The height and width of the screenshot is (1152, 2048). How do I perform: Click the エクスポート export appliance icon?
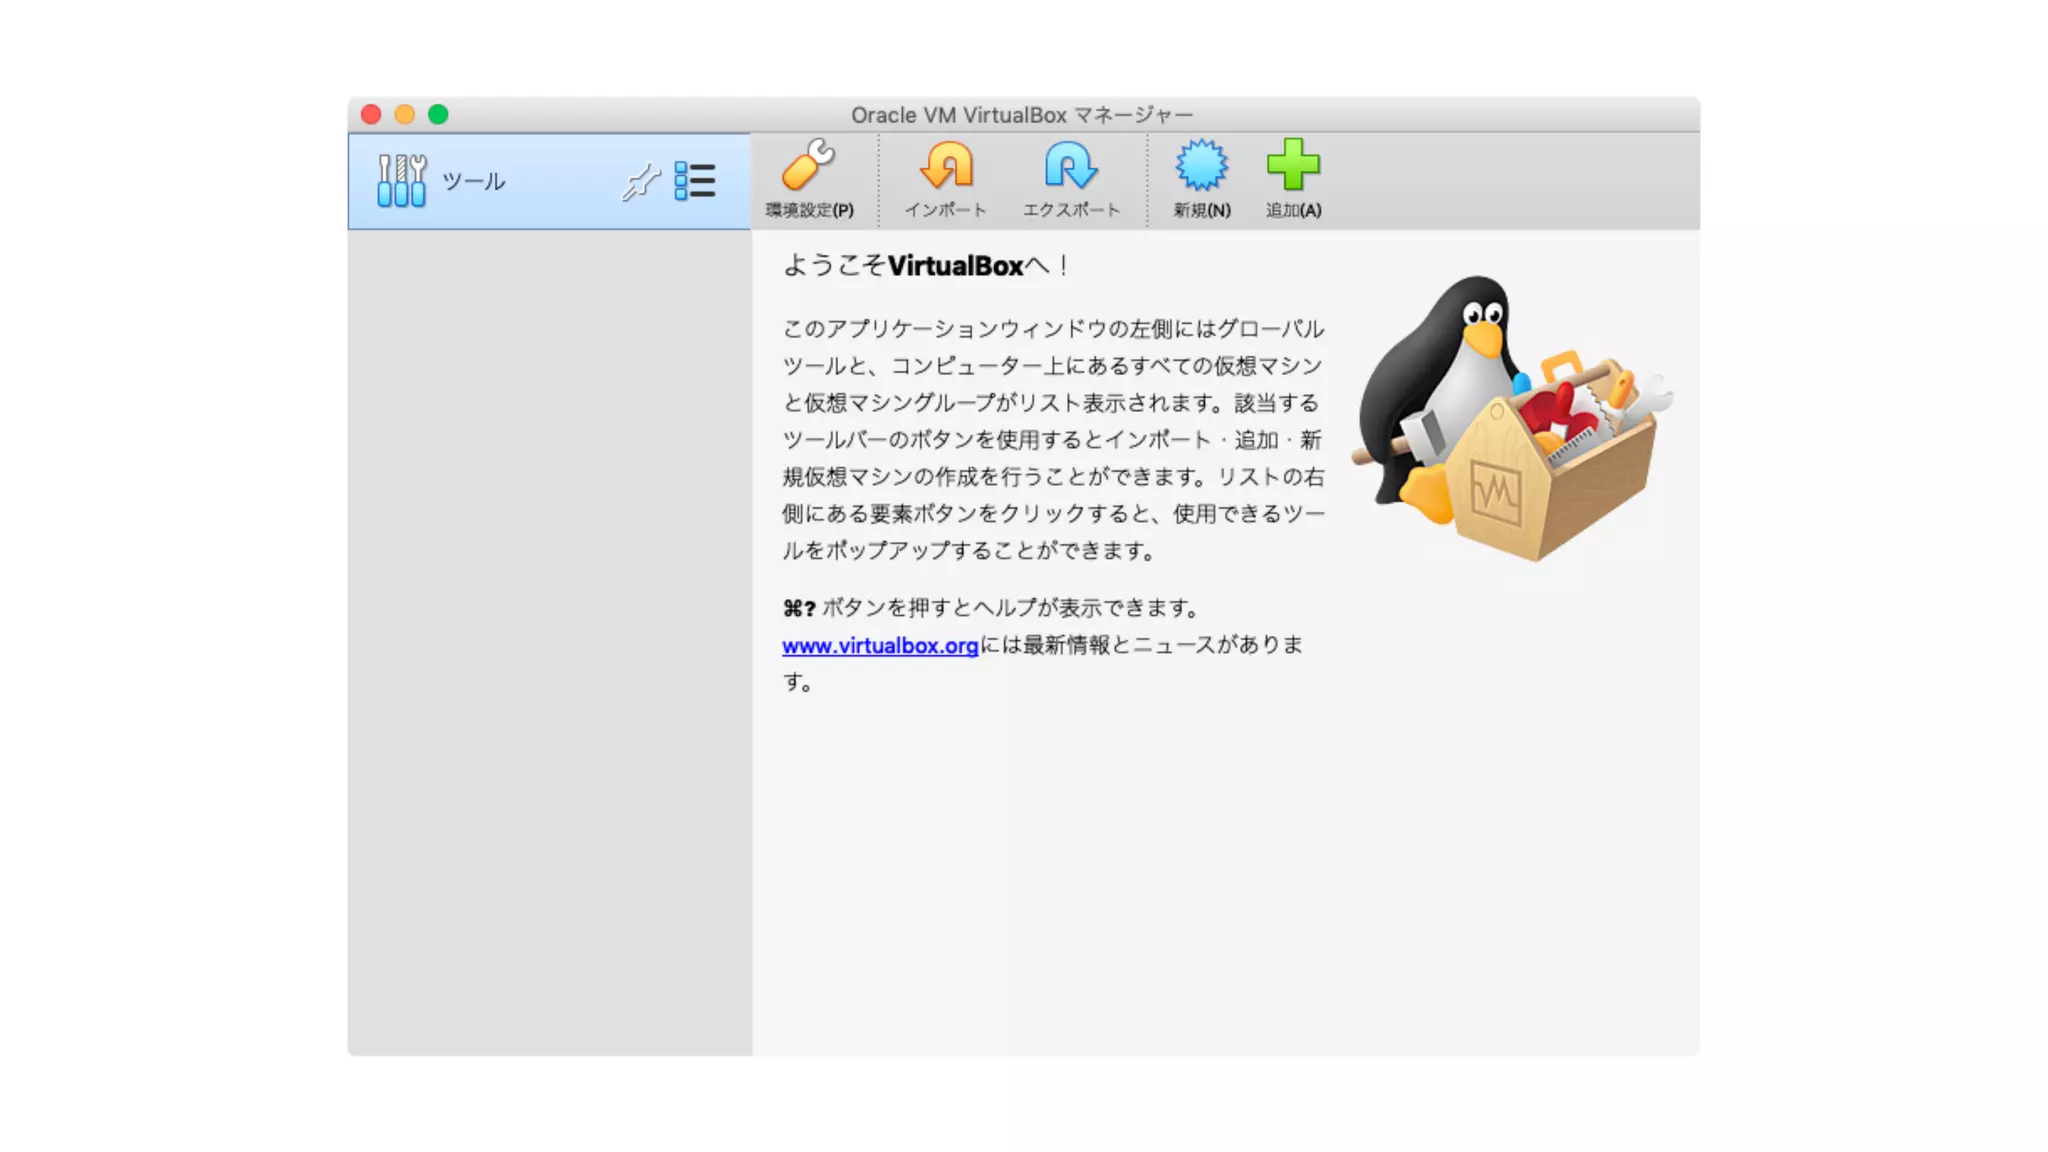coord(1071,180)
